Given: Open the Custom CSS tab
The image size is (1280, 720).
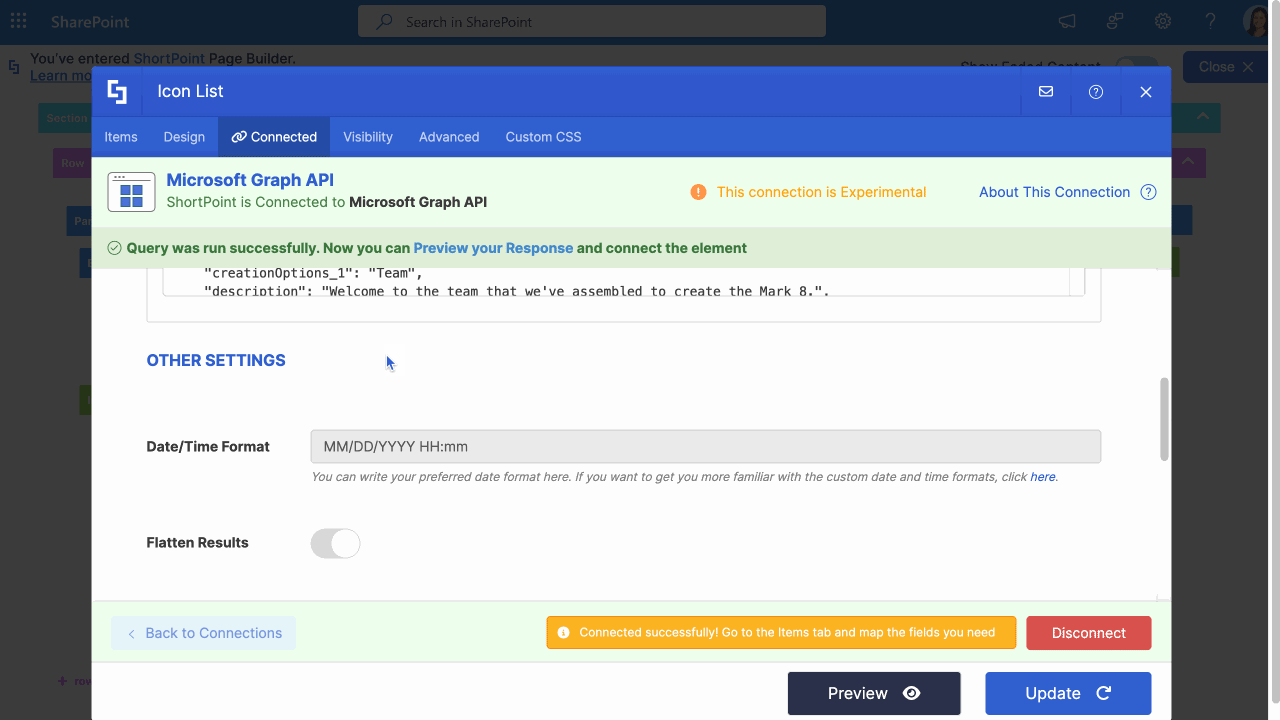Looking at the screenshot, I should (543, 137).
